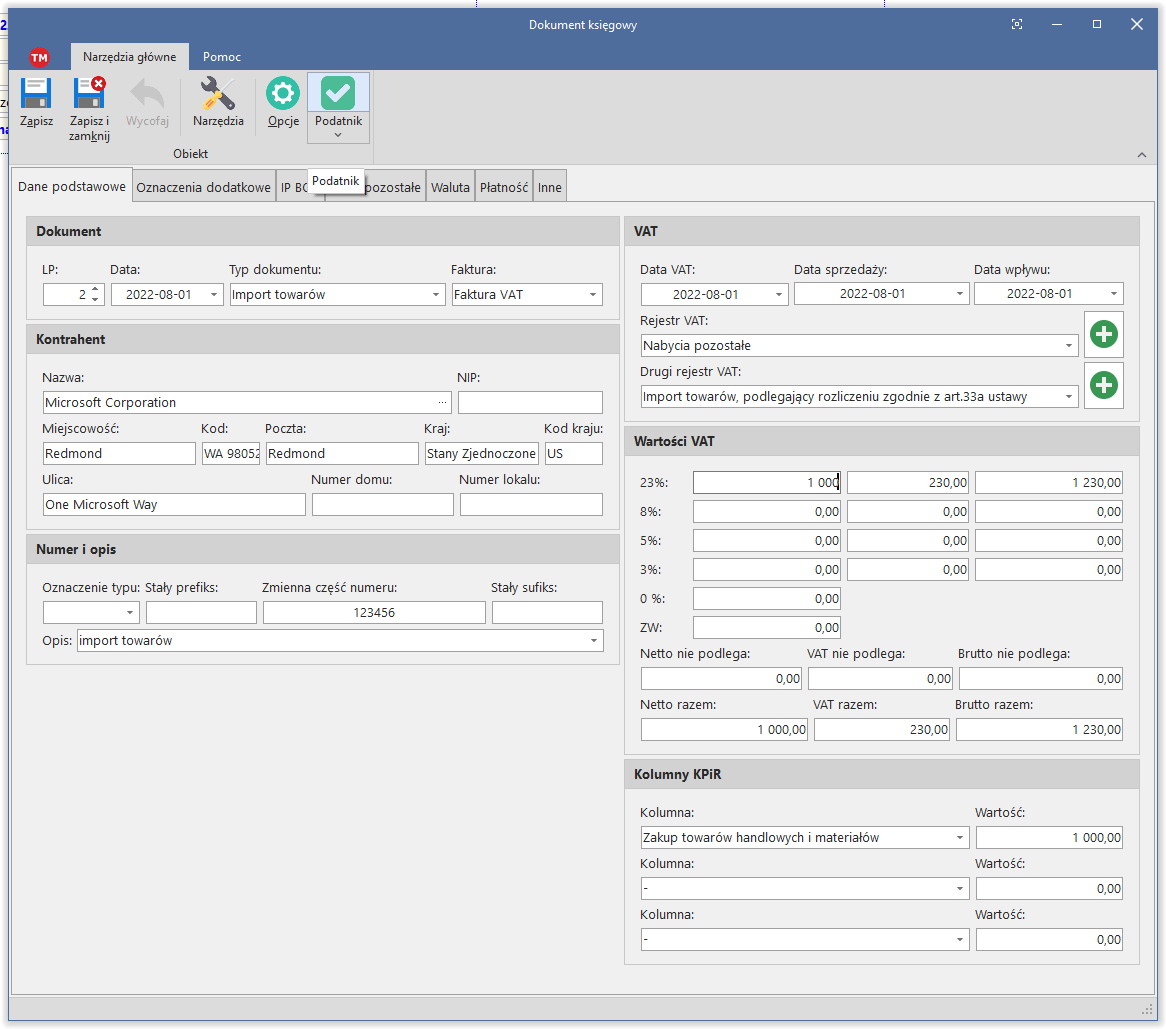
Task: Click green plus next to Drugi rejestr VAT
Action: click(1103, 386)
